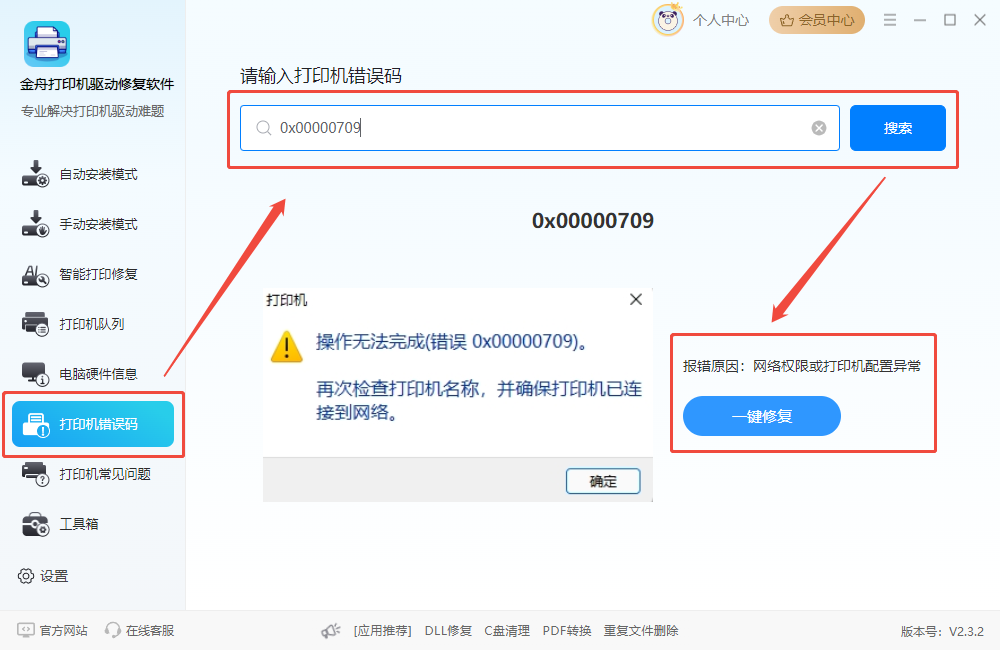Open the smart print repair icon
This screenshot has width=1000, height=650.
click(35, 274)
